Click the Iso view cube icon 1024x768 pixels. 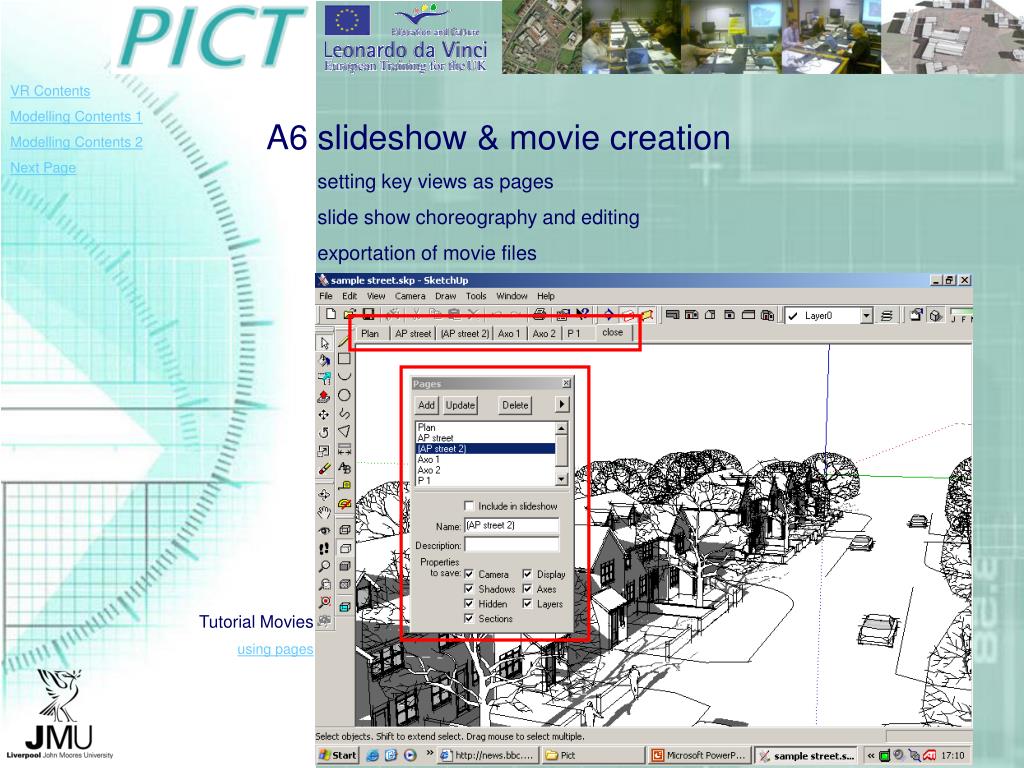point(936,315)
